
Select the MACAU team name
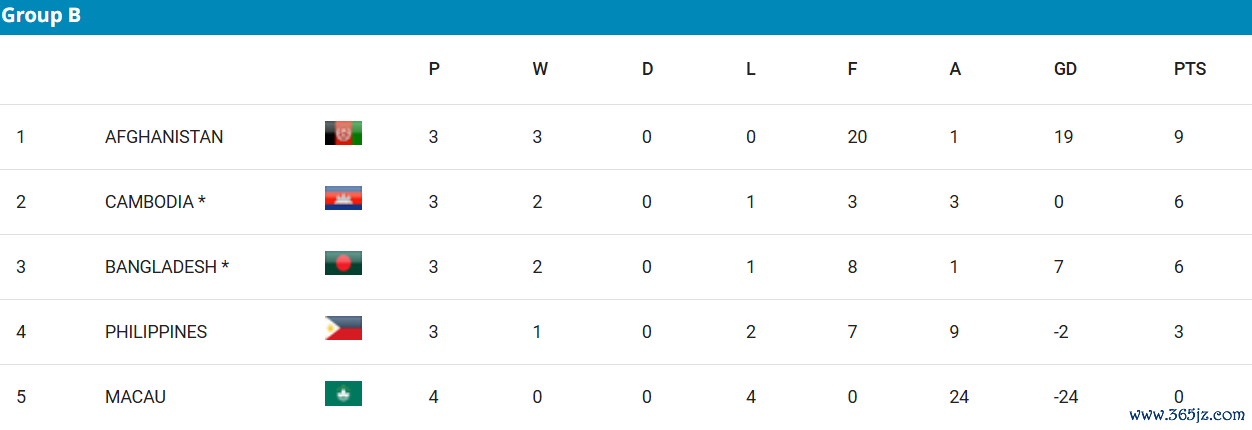[x=135, y=397]
